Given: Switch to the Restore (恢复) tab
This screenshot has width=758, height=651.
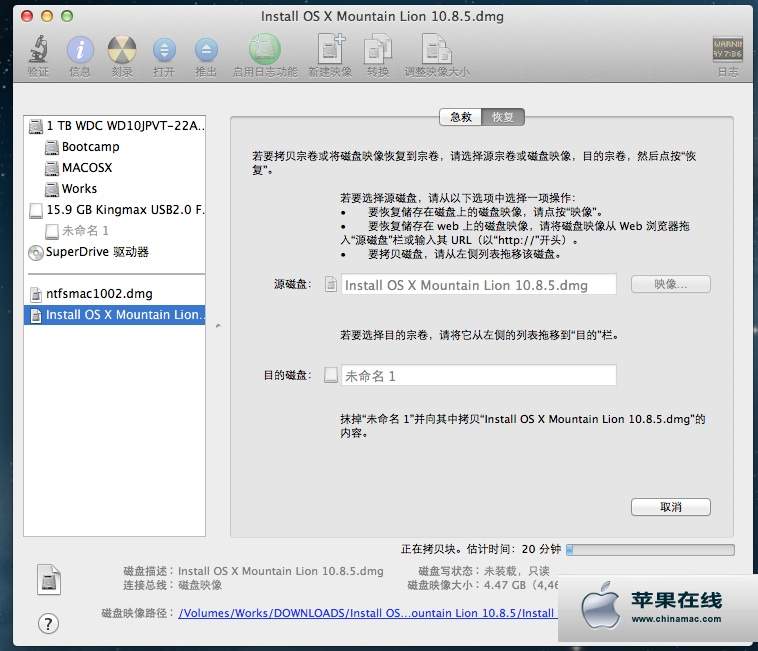Looking at the screenshot, I should point(503,117).
